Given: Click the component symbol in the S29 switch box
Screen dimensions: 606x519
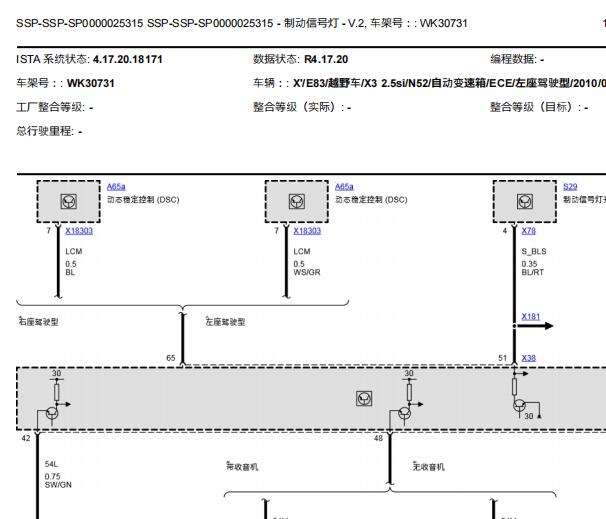Looking at the screenshot, I should pos(524,201).
